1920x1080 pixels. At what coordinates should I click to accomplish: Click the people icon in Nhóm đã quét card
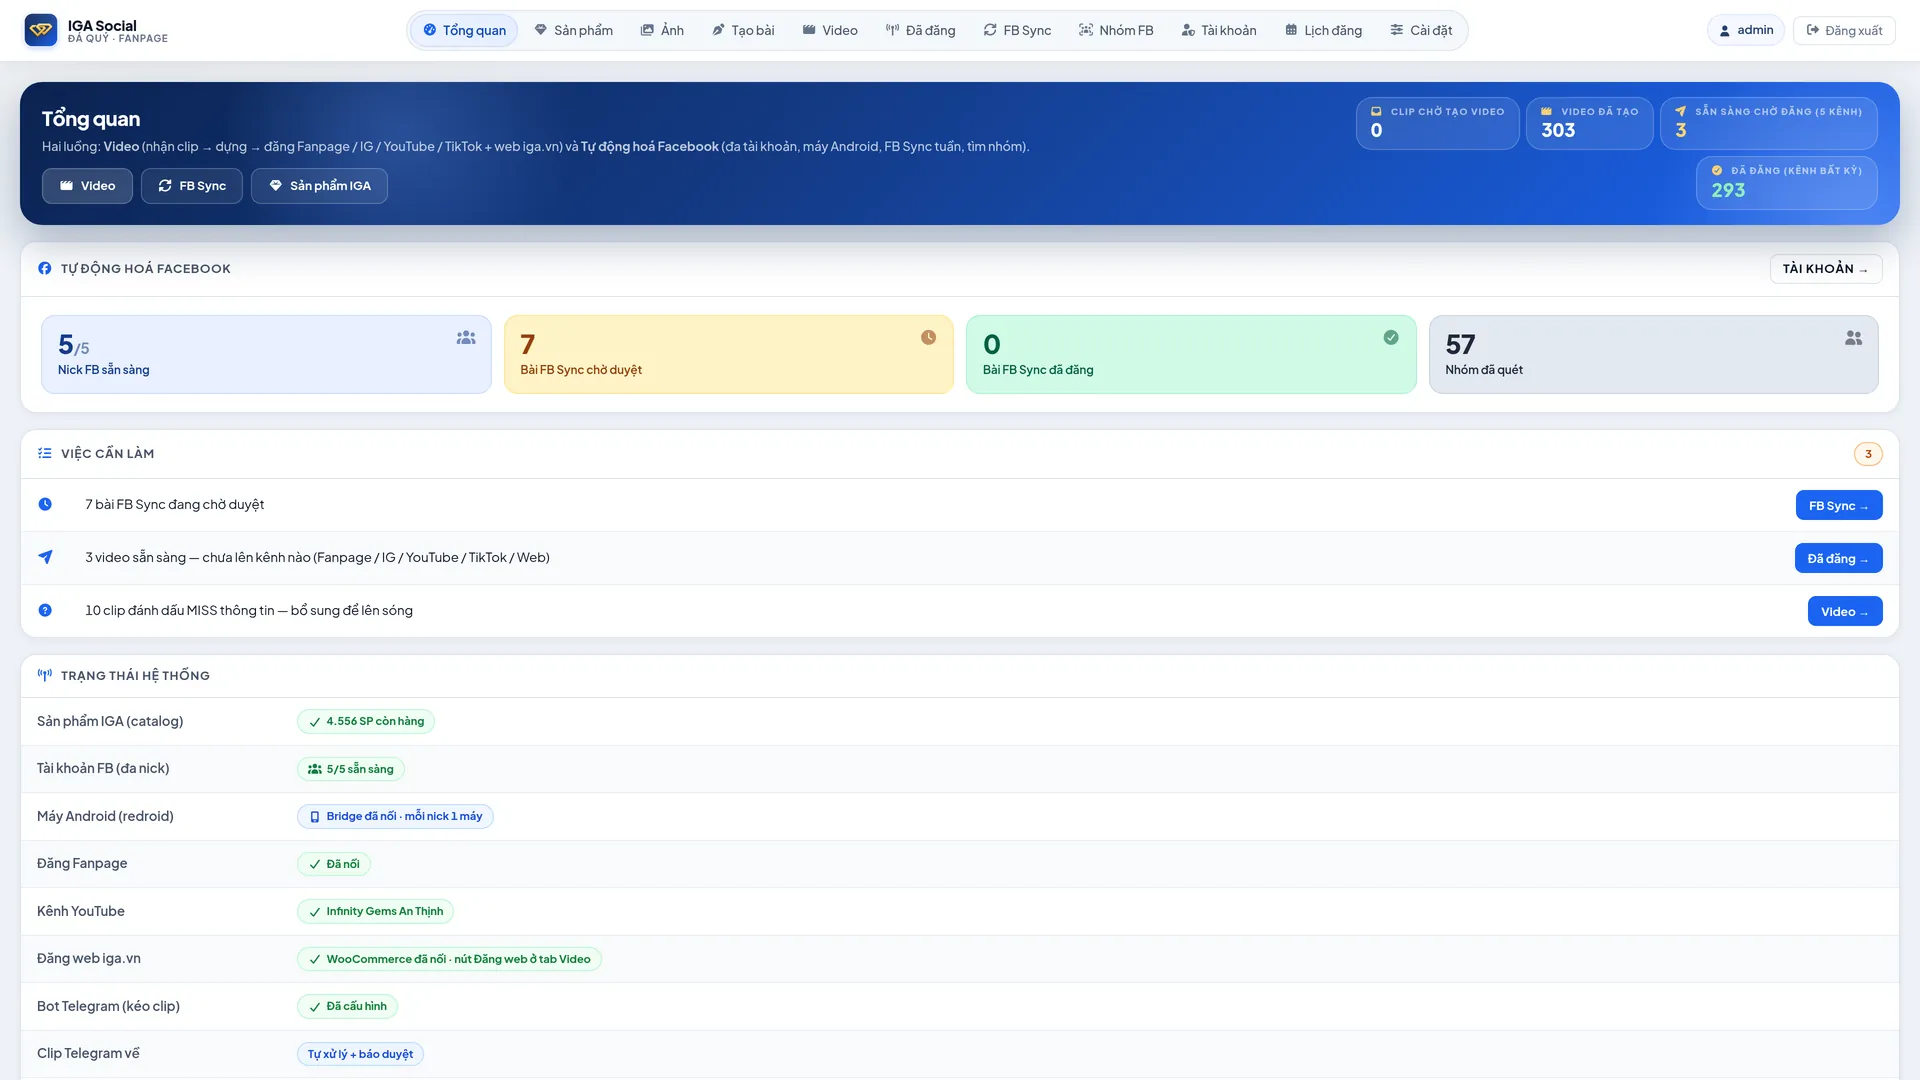(1854, 338)
